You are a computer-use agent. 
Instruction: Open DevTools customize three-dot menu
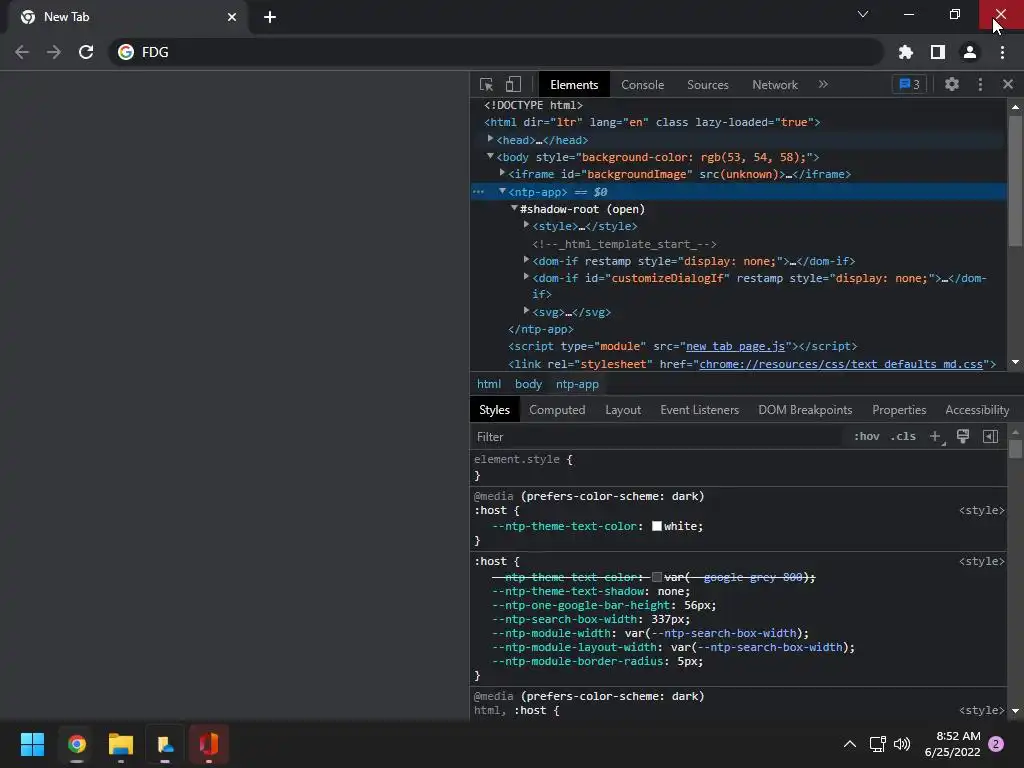[x=980, y=84]
